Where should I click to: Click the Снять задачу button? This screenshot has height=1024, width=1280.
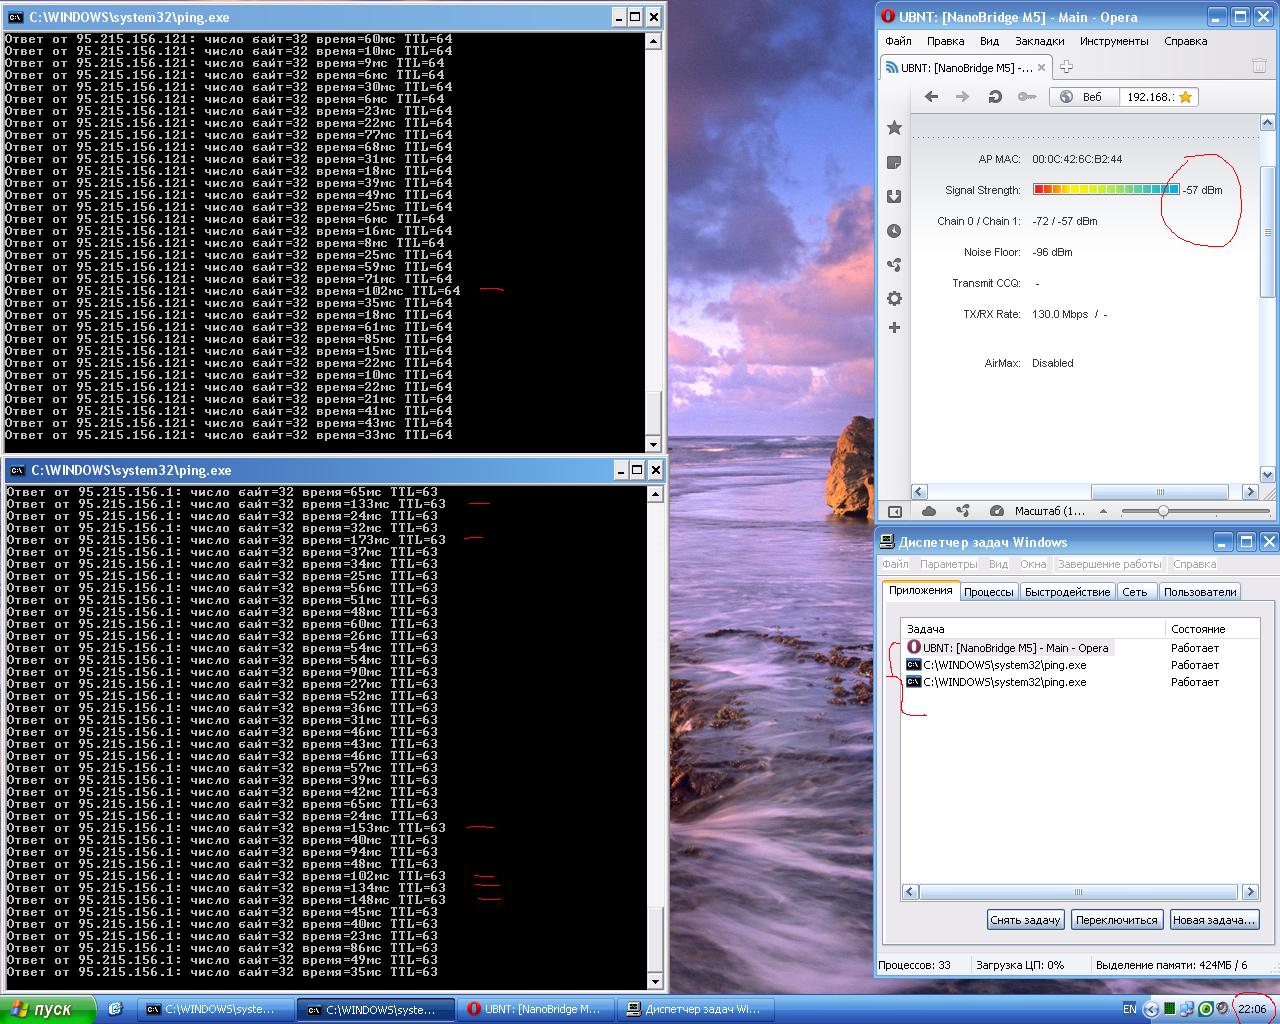coord(1025,920)
